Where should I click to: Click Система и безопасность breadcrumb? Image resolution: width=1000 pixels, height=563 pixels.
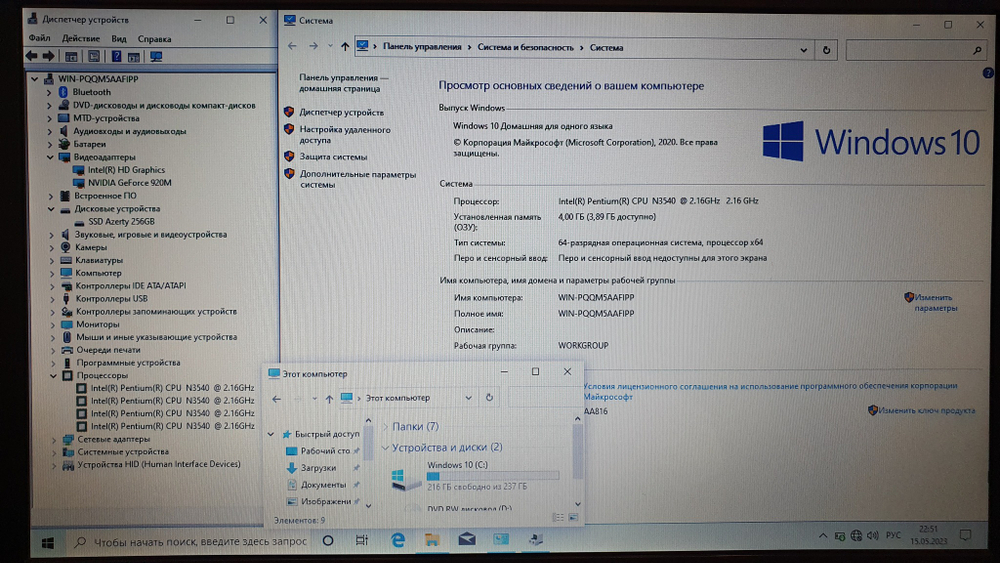(526, 47)
